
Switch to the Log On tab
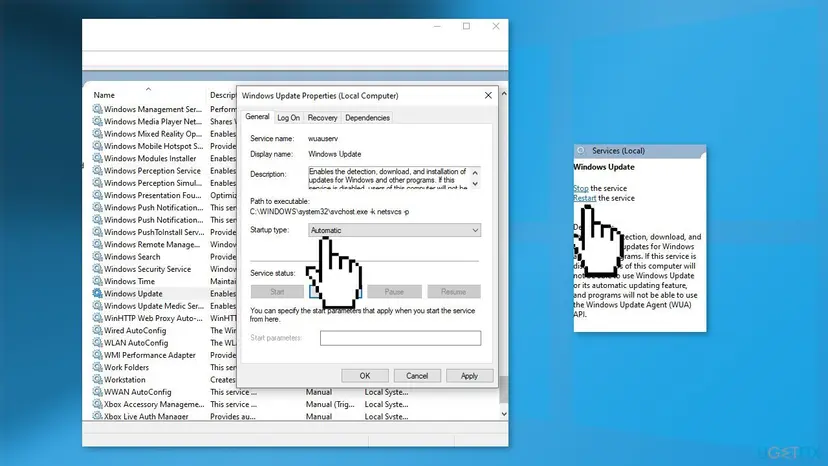pyautogui.click(x=288, y=118)
